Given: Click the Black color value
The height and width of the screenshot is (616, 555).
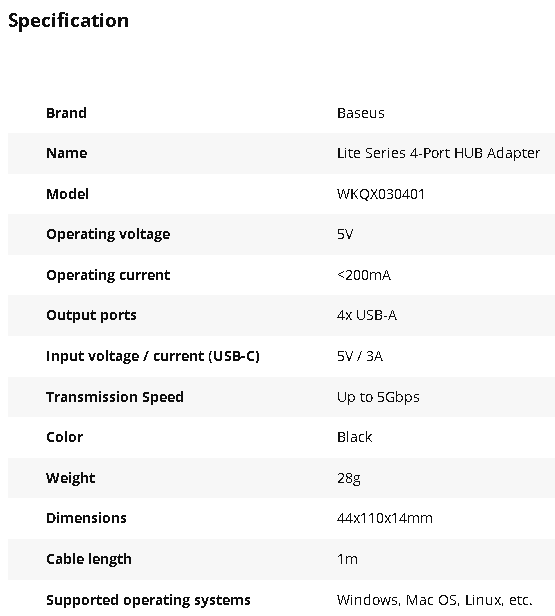Looking at the screenshot, I should 355,437.
